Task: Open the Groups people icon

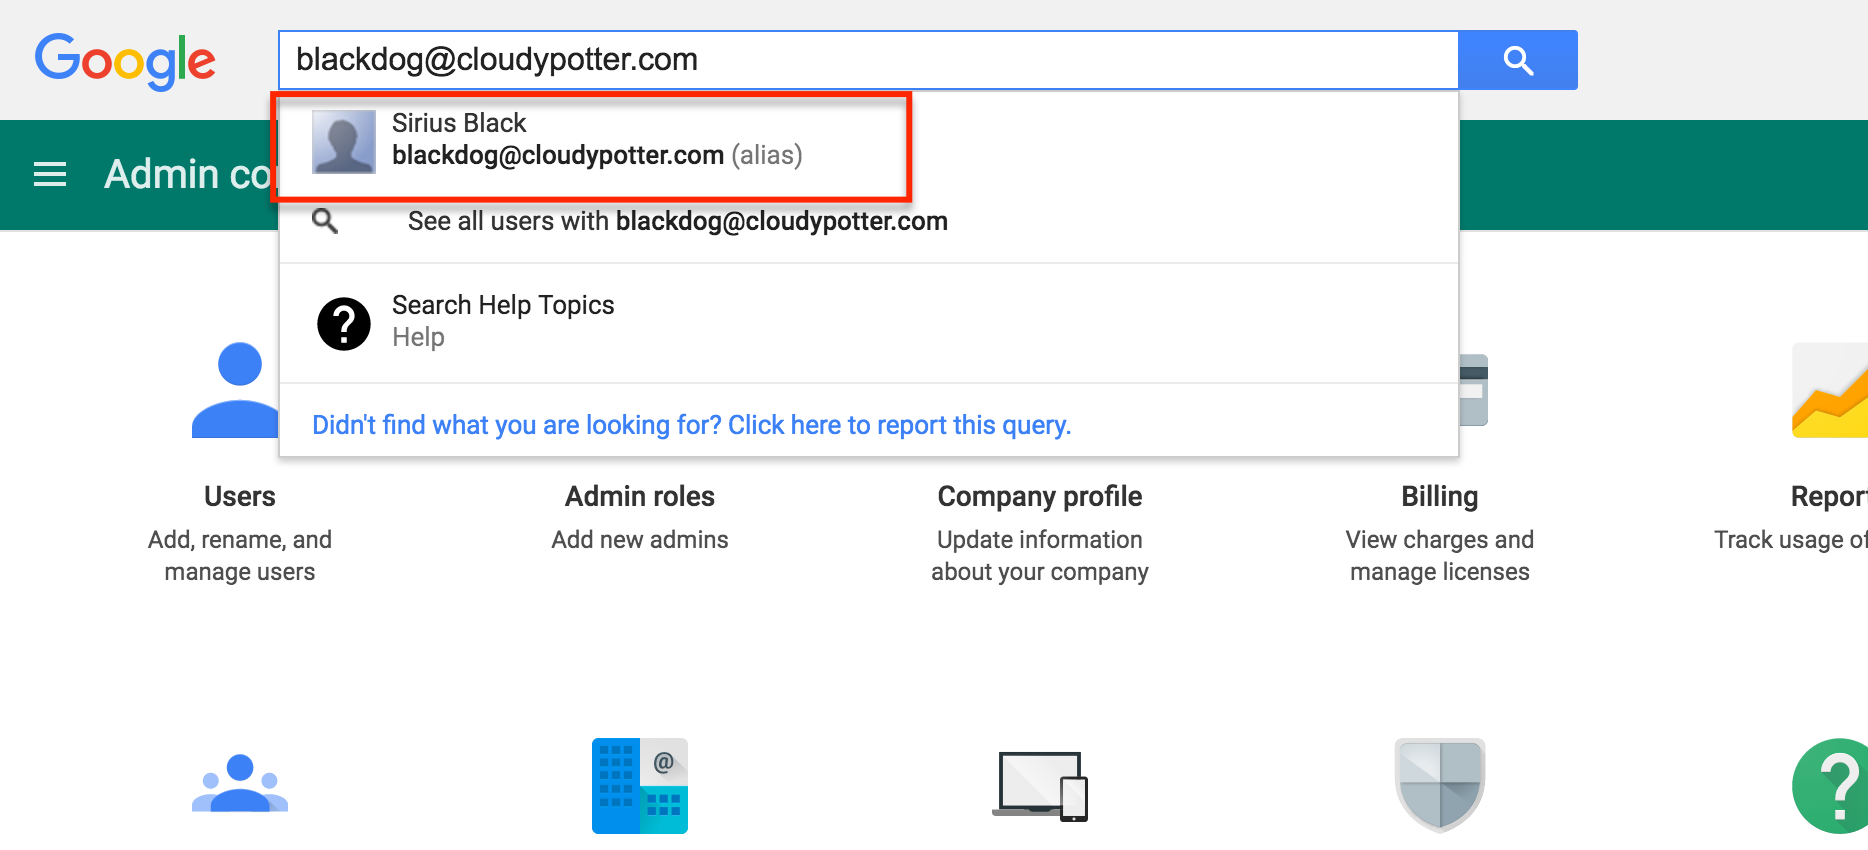Action: click(240, 784)
